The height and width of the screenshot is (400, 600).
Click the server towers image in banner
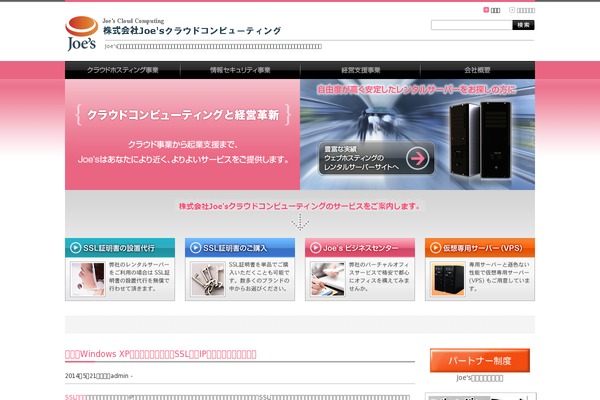point(481,140)
